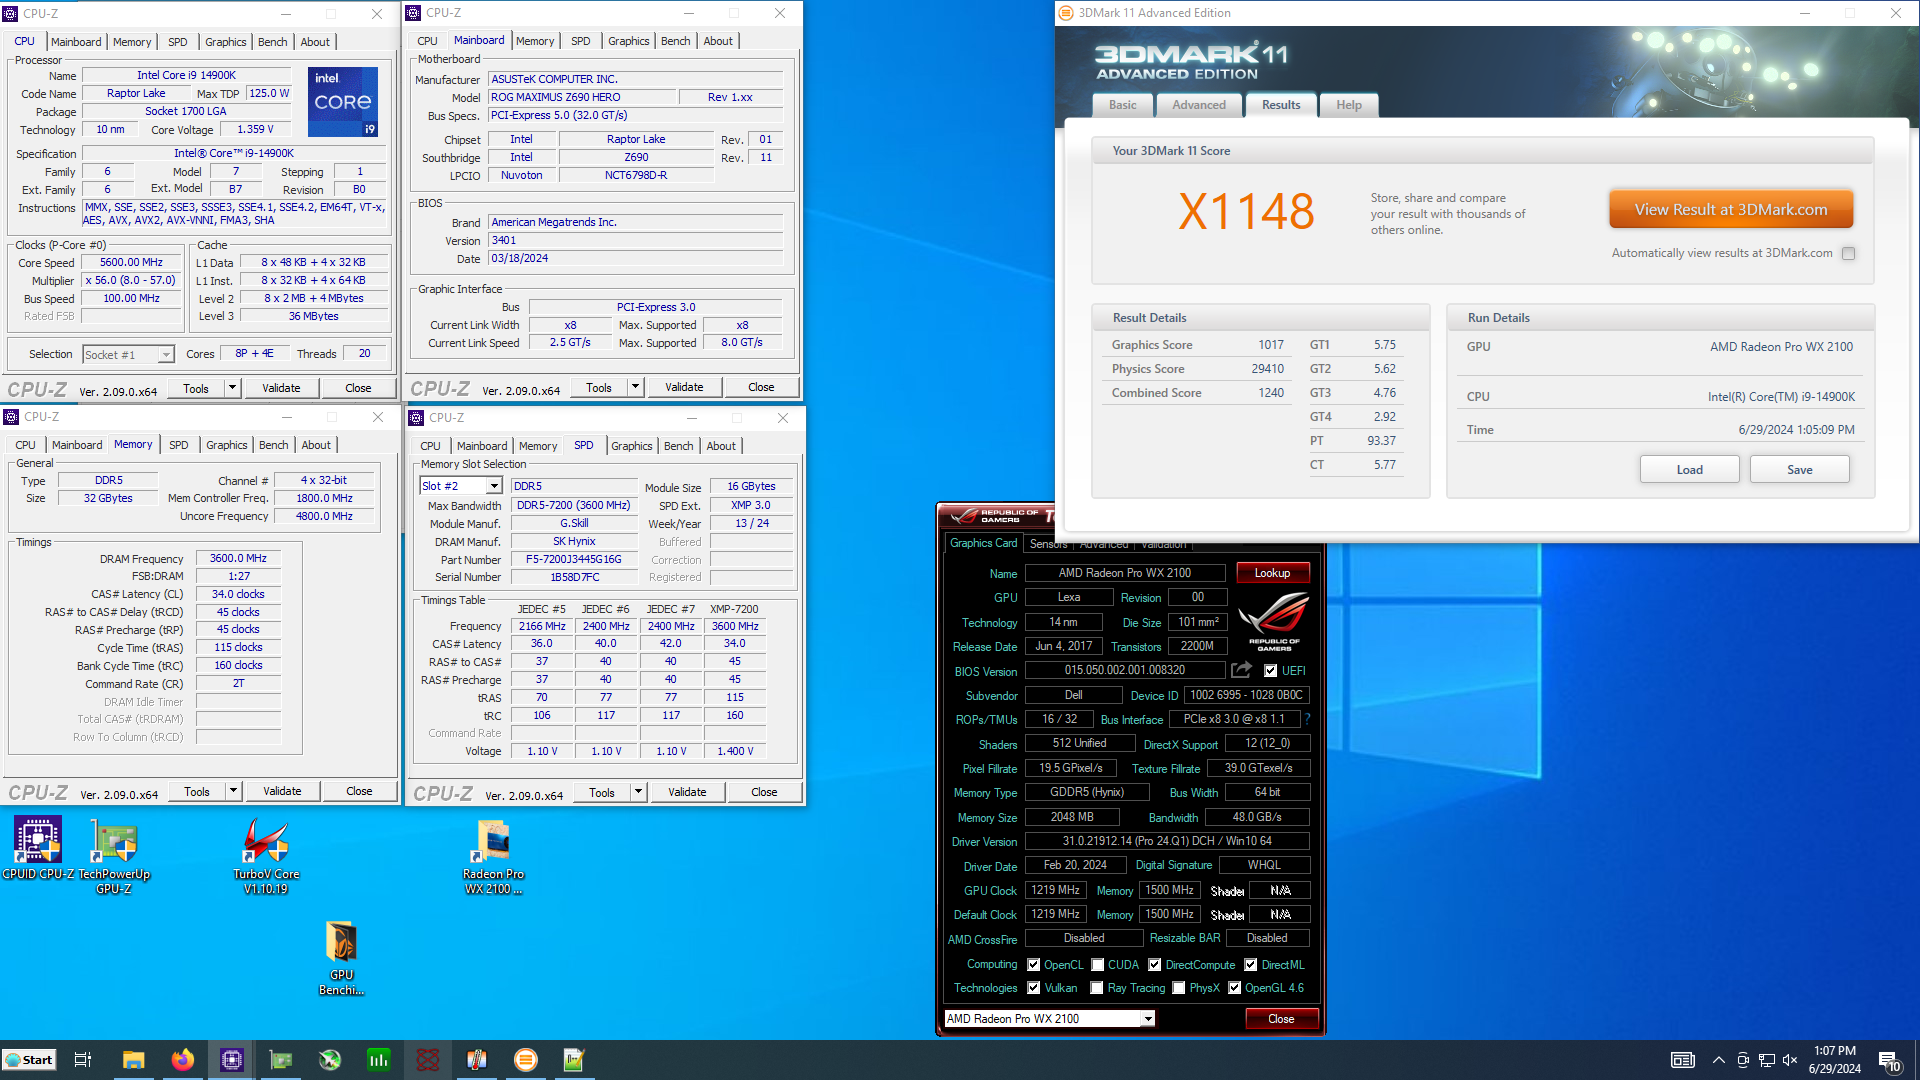Toggle the OpenCL checkbox
1920x1080 pixels.
(1034, 965)
